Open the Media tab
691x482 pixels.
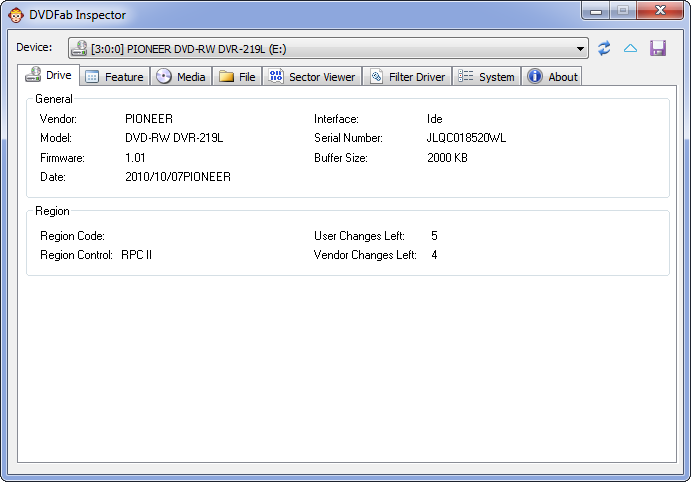(x=181, y=77)
